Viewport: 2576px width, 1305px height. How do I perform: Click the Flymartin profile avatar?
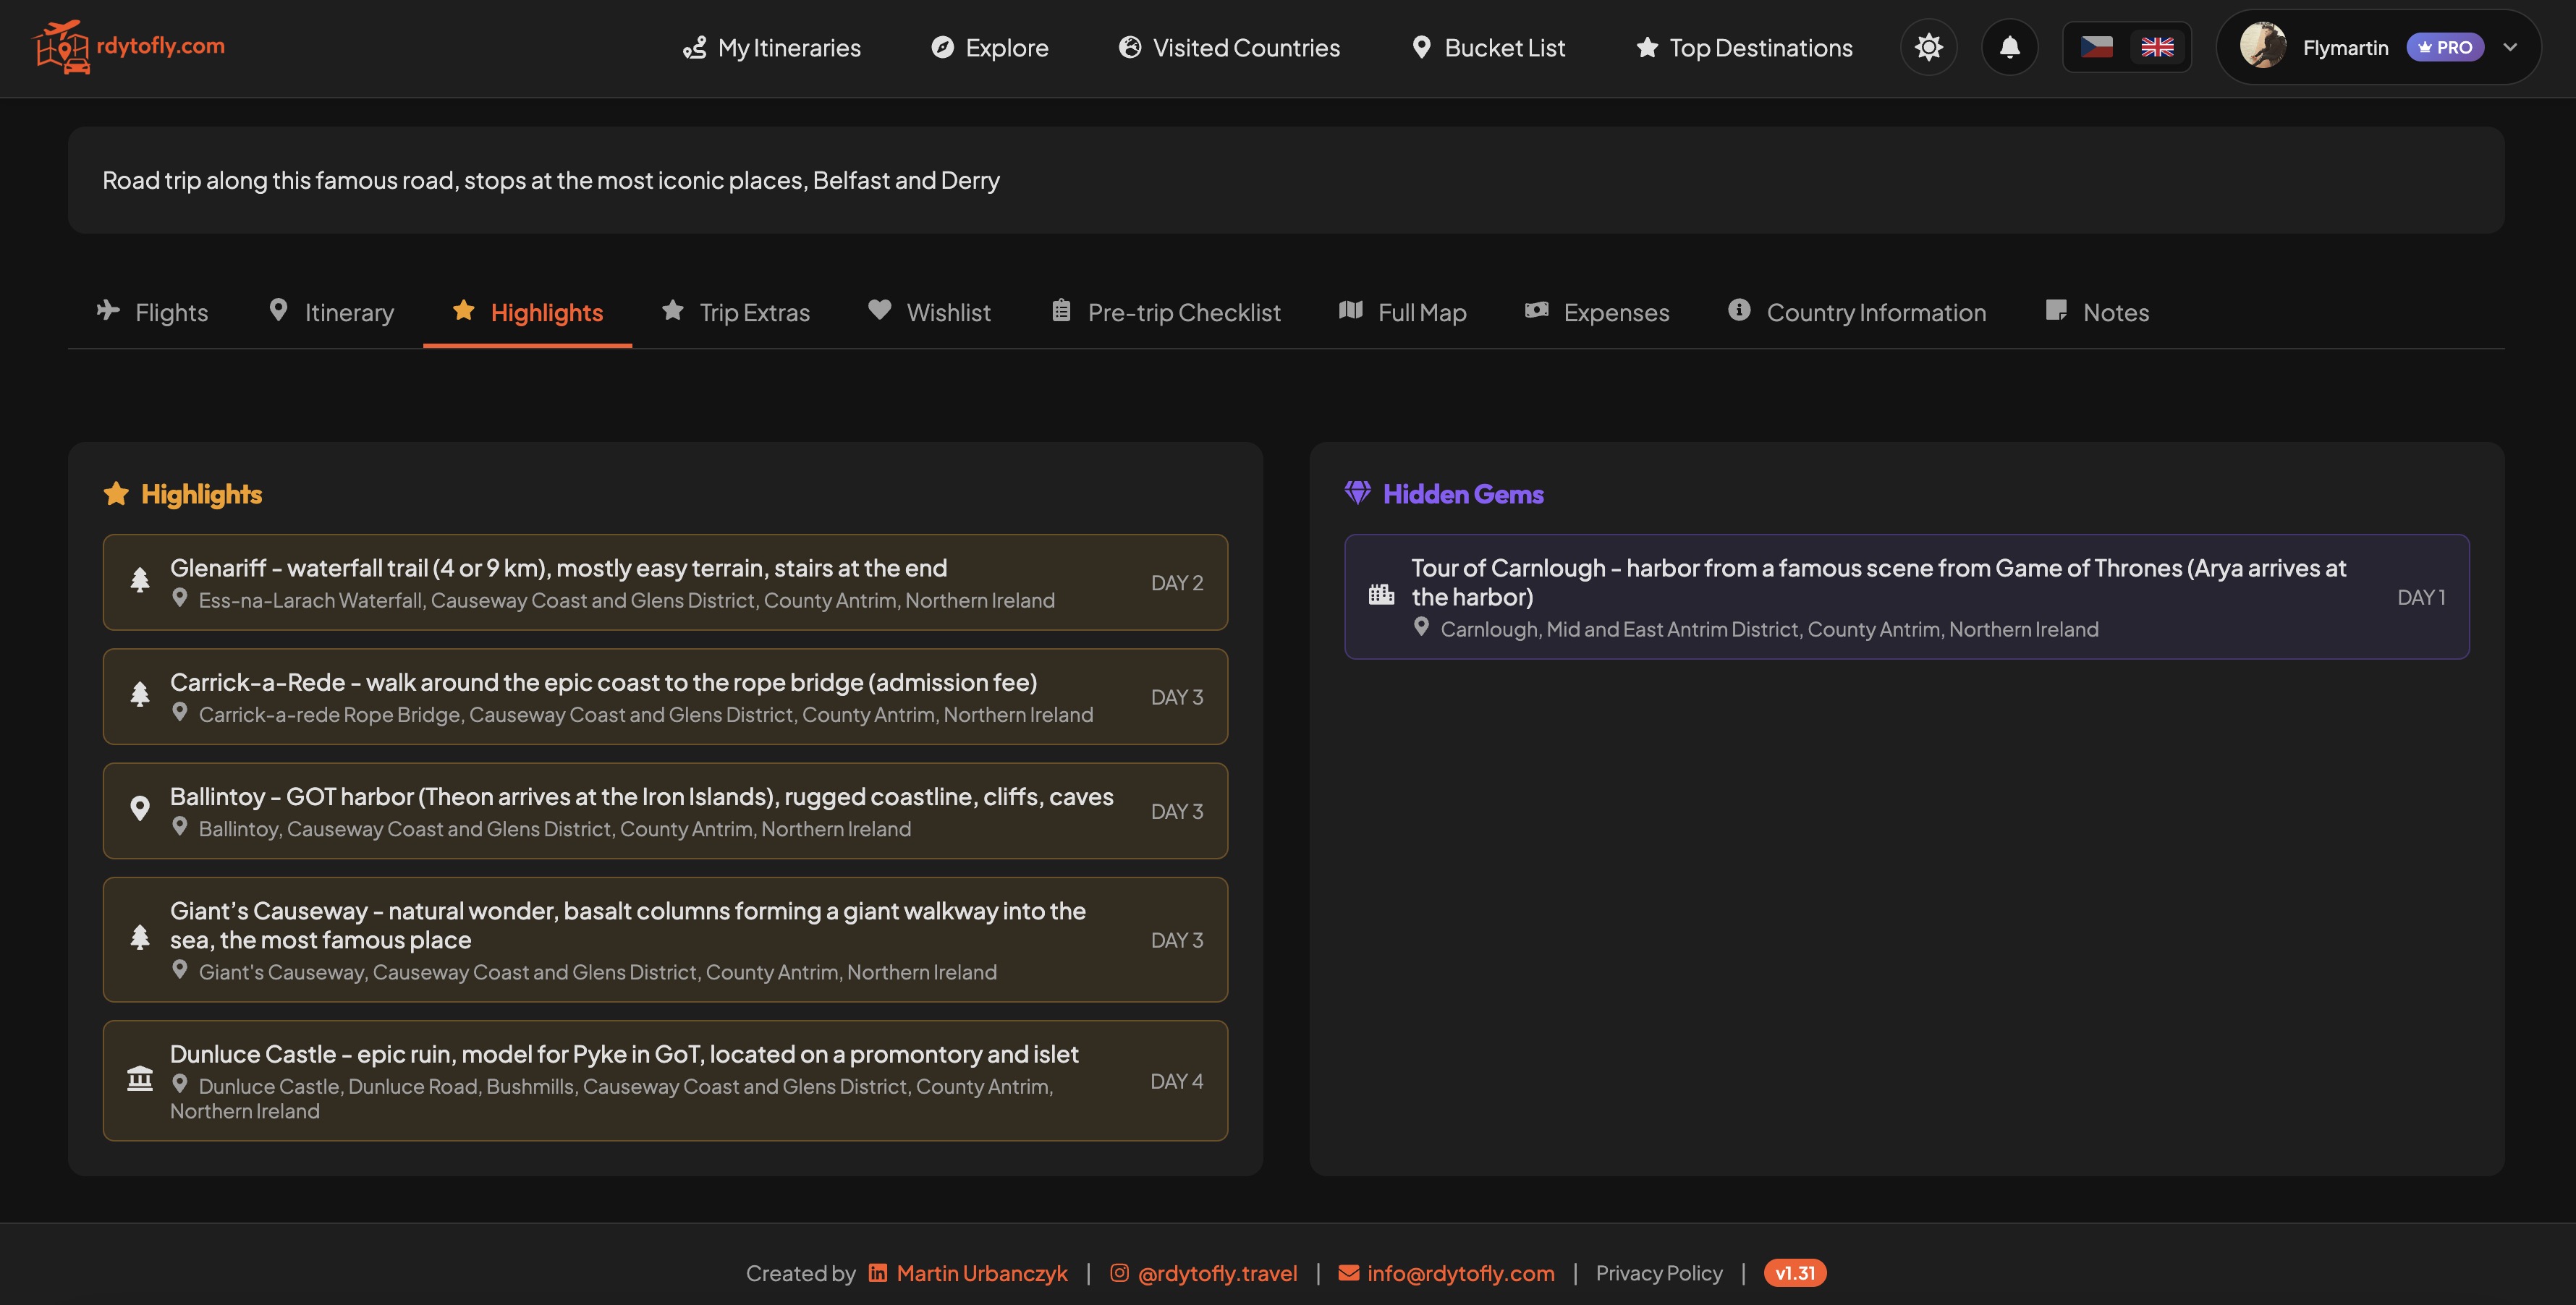tap(2265, 47)
